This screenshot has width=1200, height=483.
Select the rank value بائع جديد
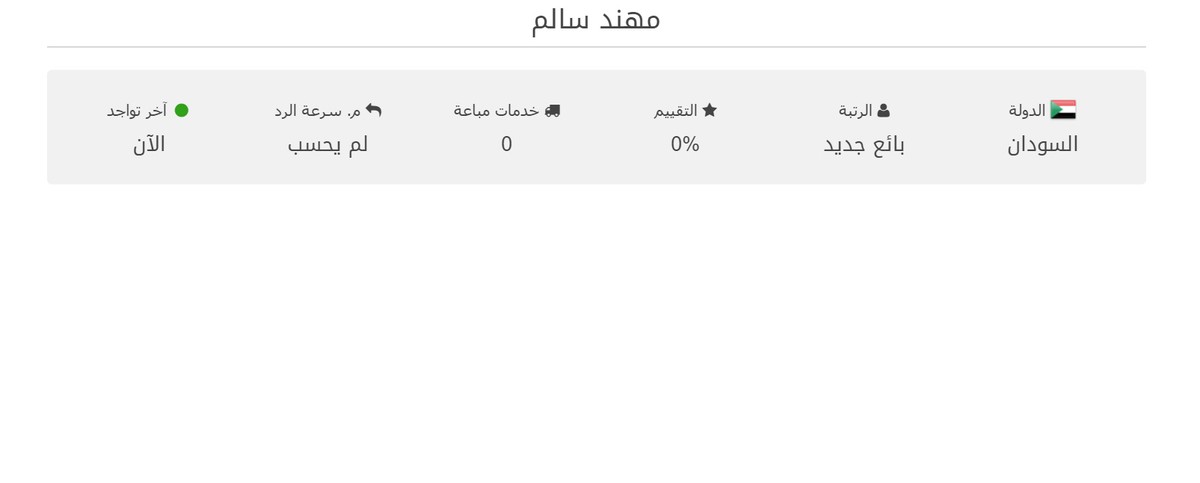tap(864, 144)
